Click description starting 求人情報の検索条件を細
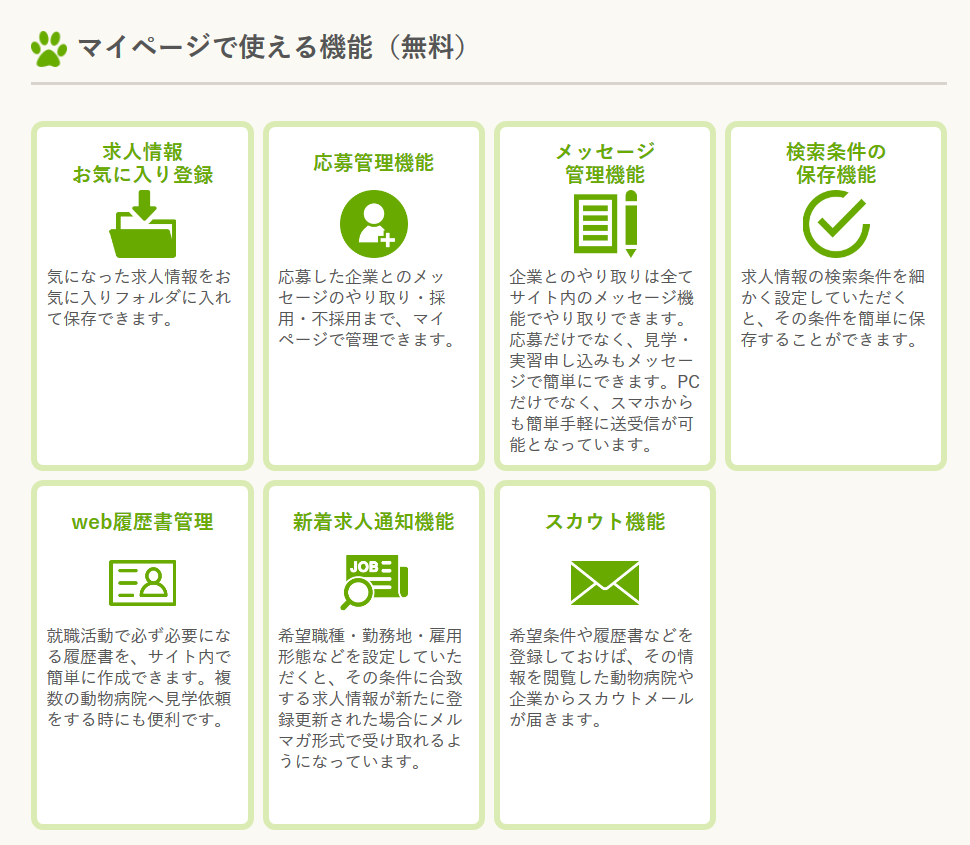 point(833,308)
